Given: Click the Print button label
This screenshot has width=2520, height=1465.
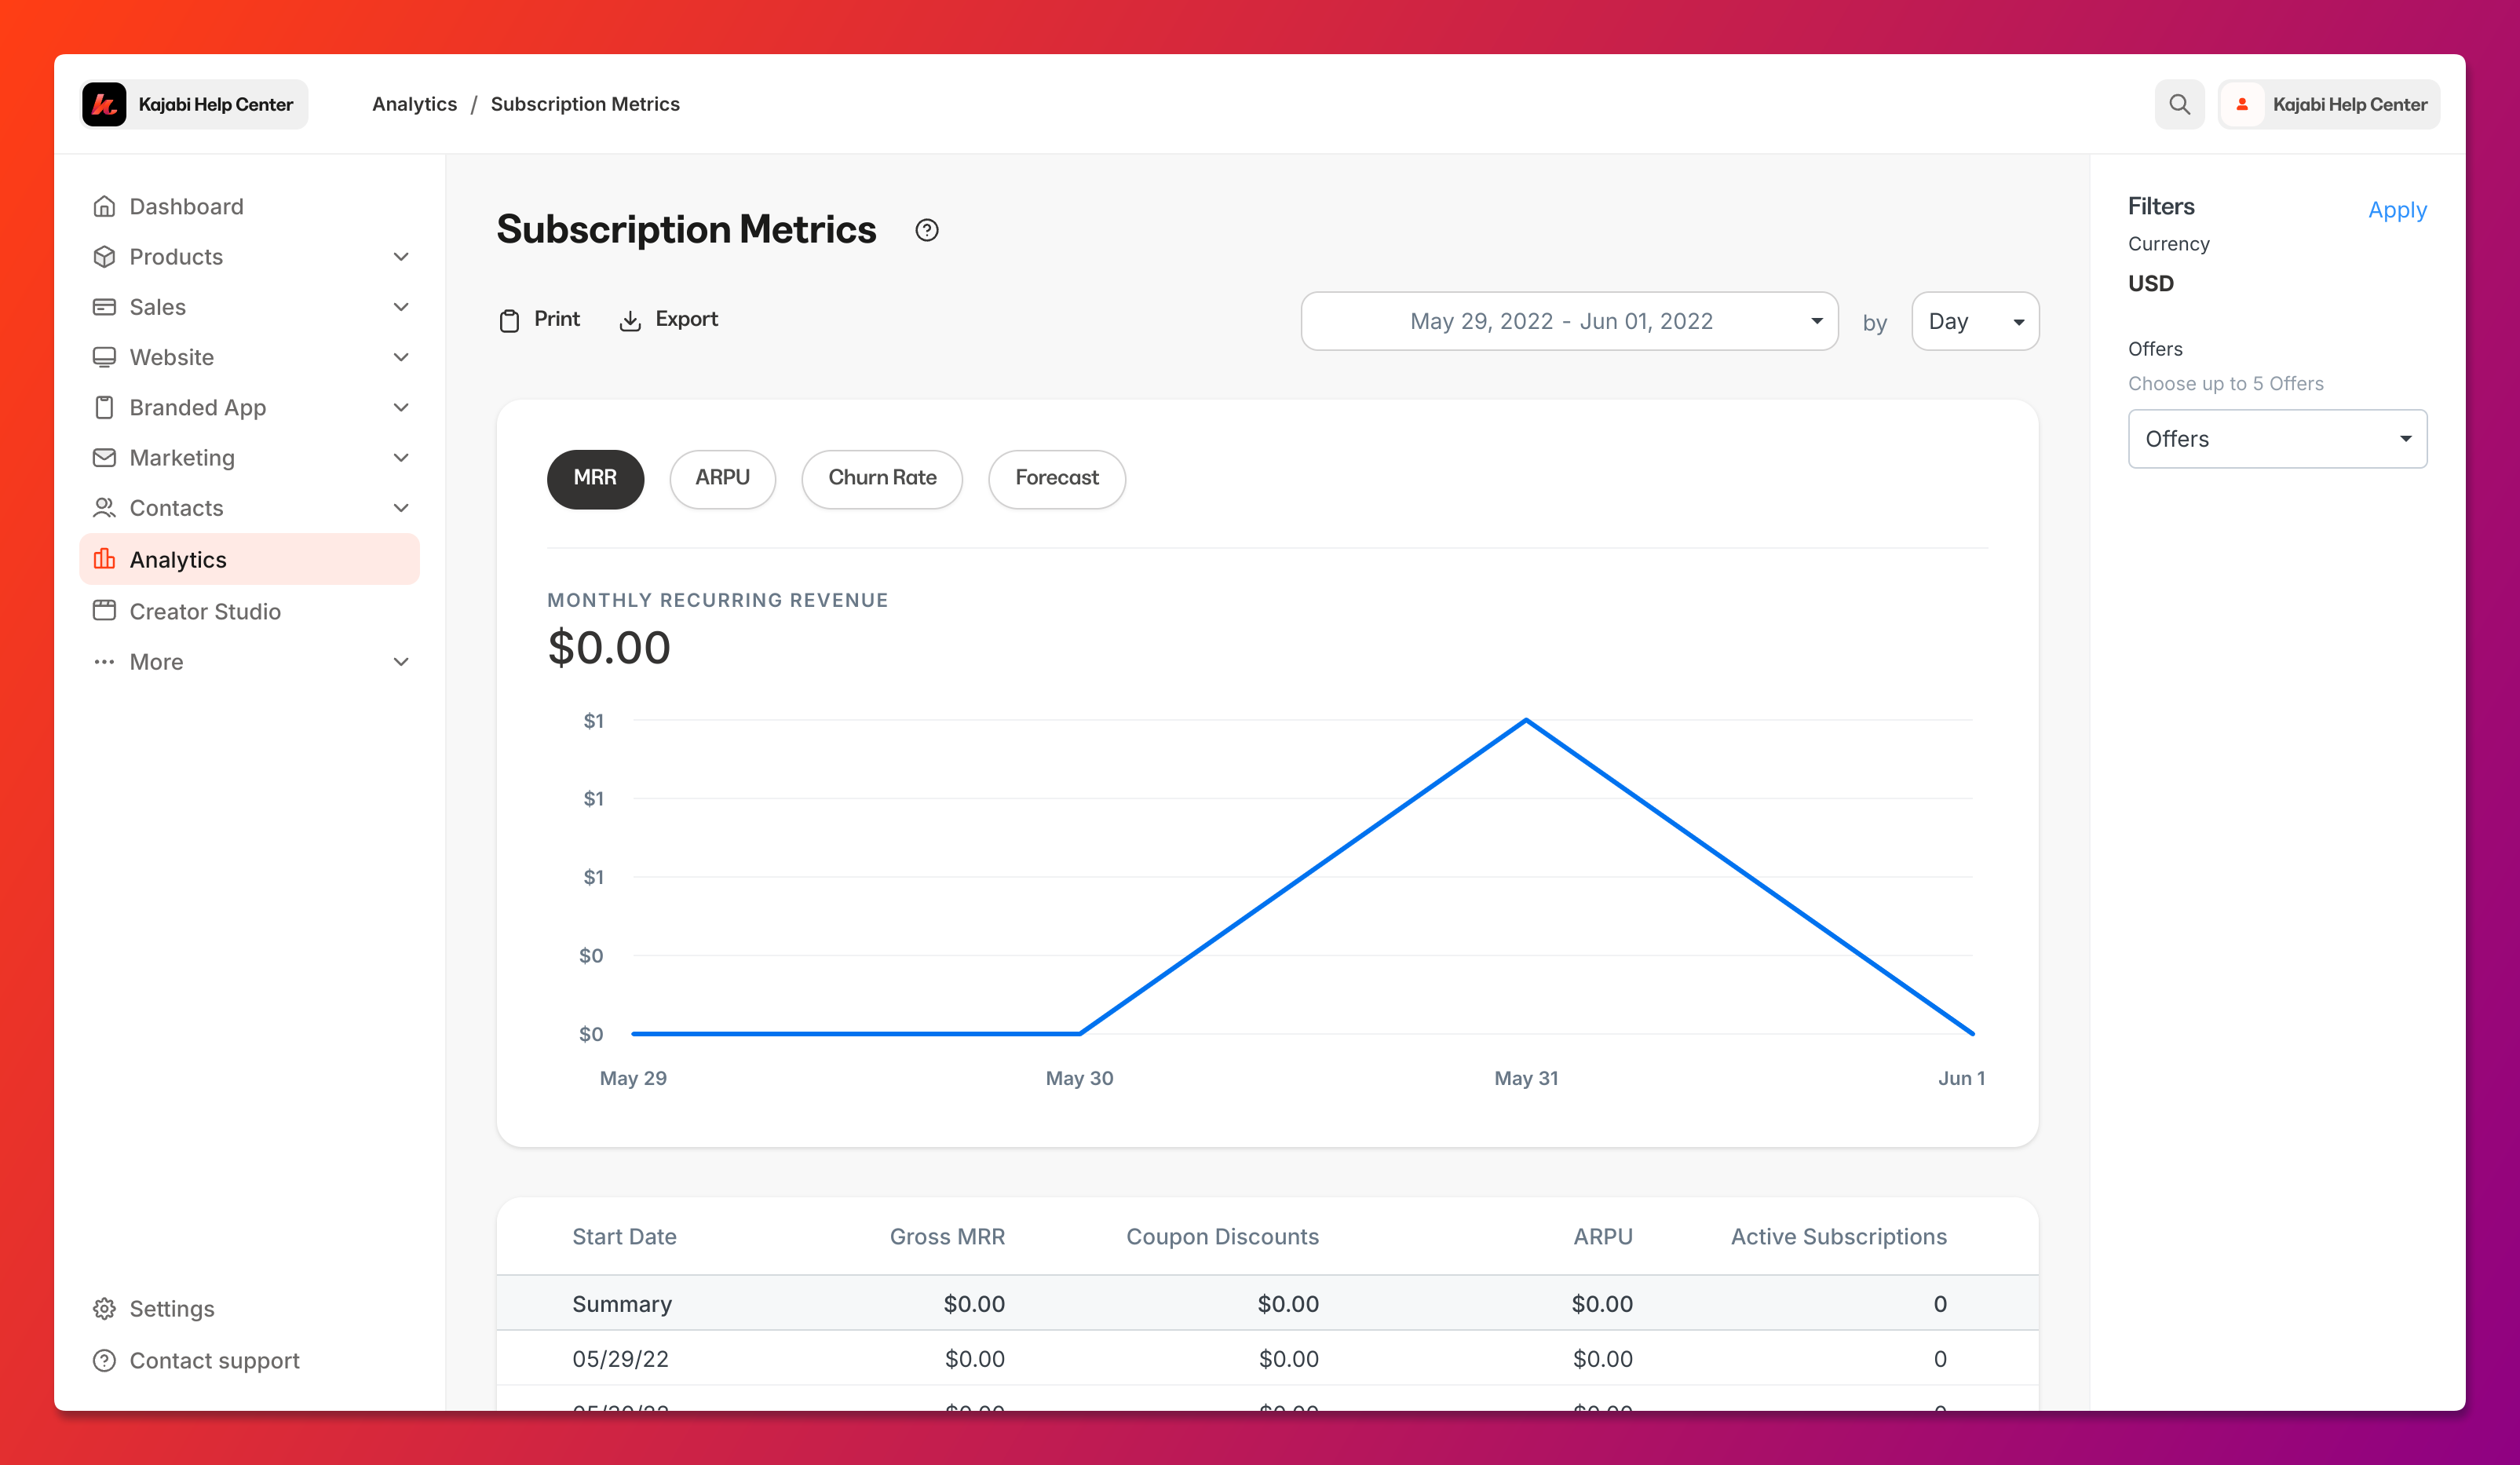Looking at the screenshot, I should coord(557,319).
